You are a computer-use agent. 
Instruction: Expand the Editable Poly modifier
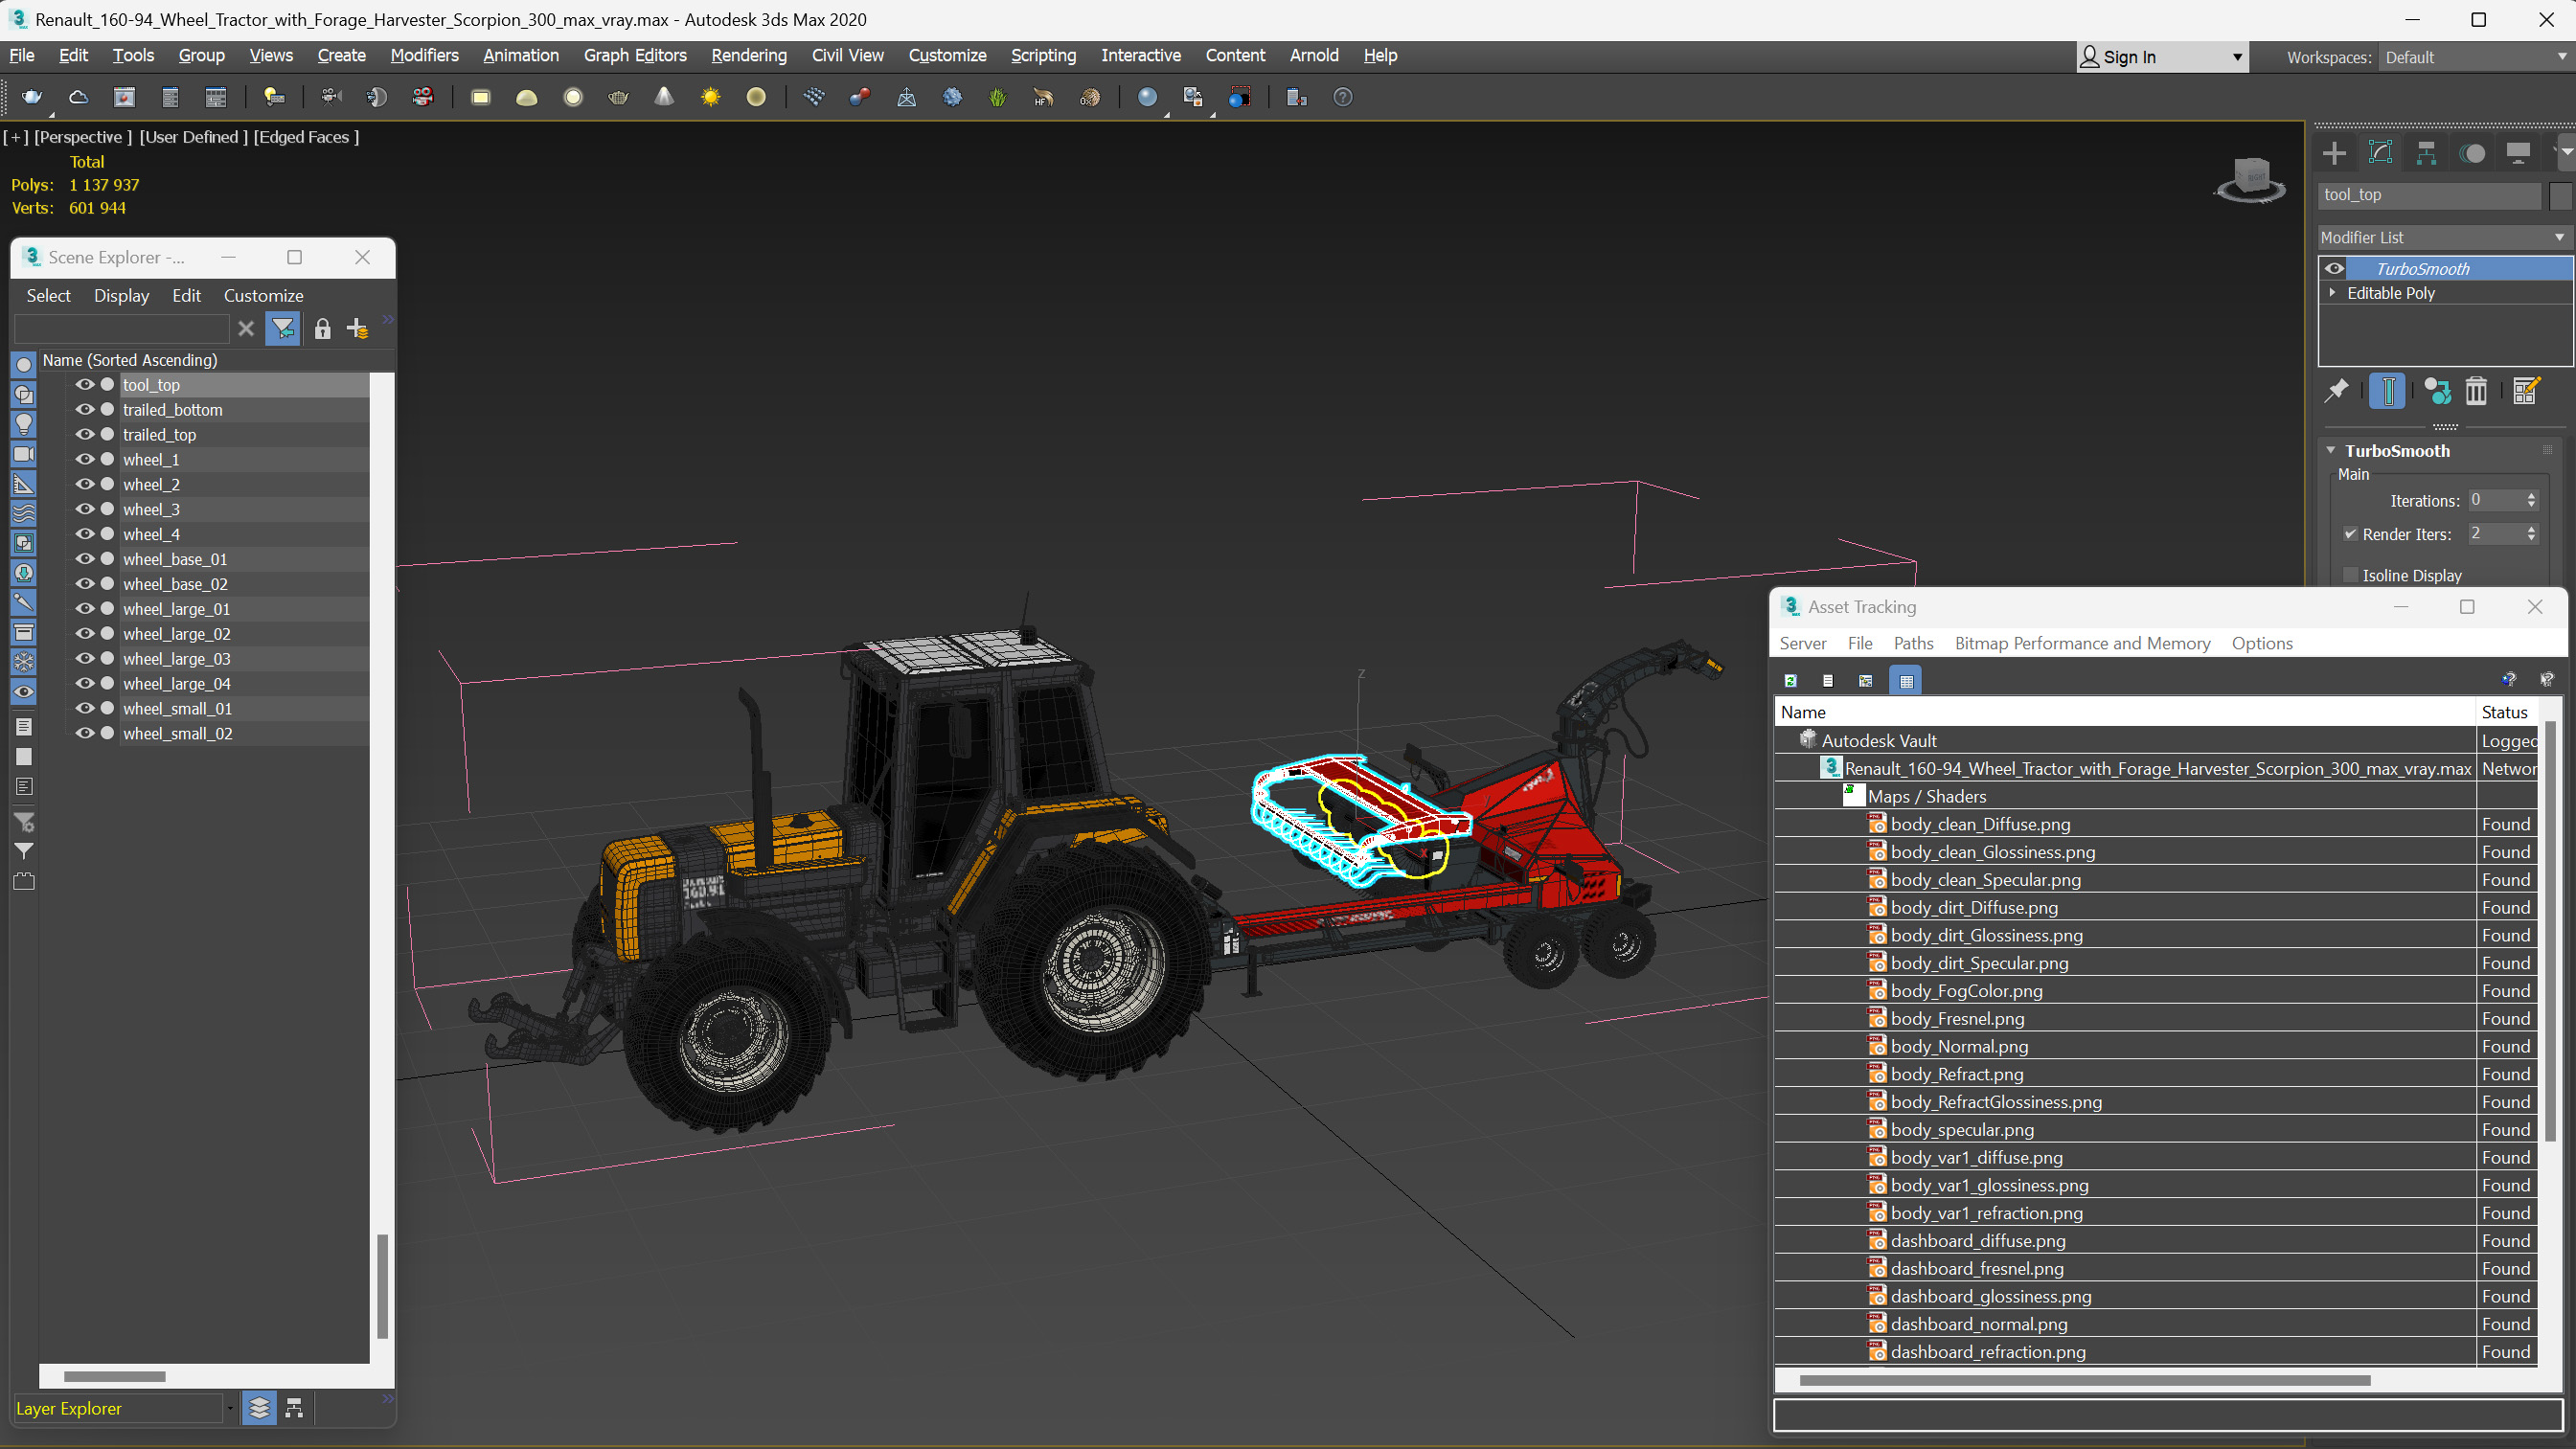tap(2333, 293)
